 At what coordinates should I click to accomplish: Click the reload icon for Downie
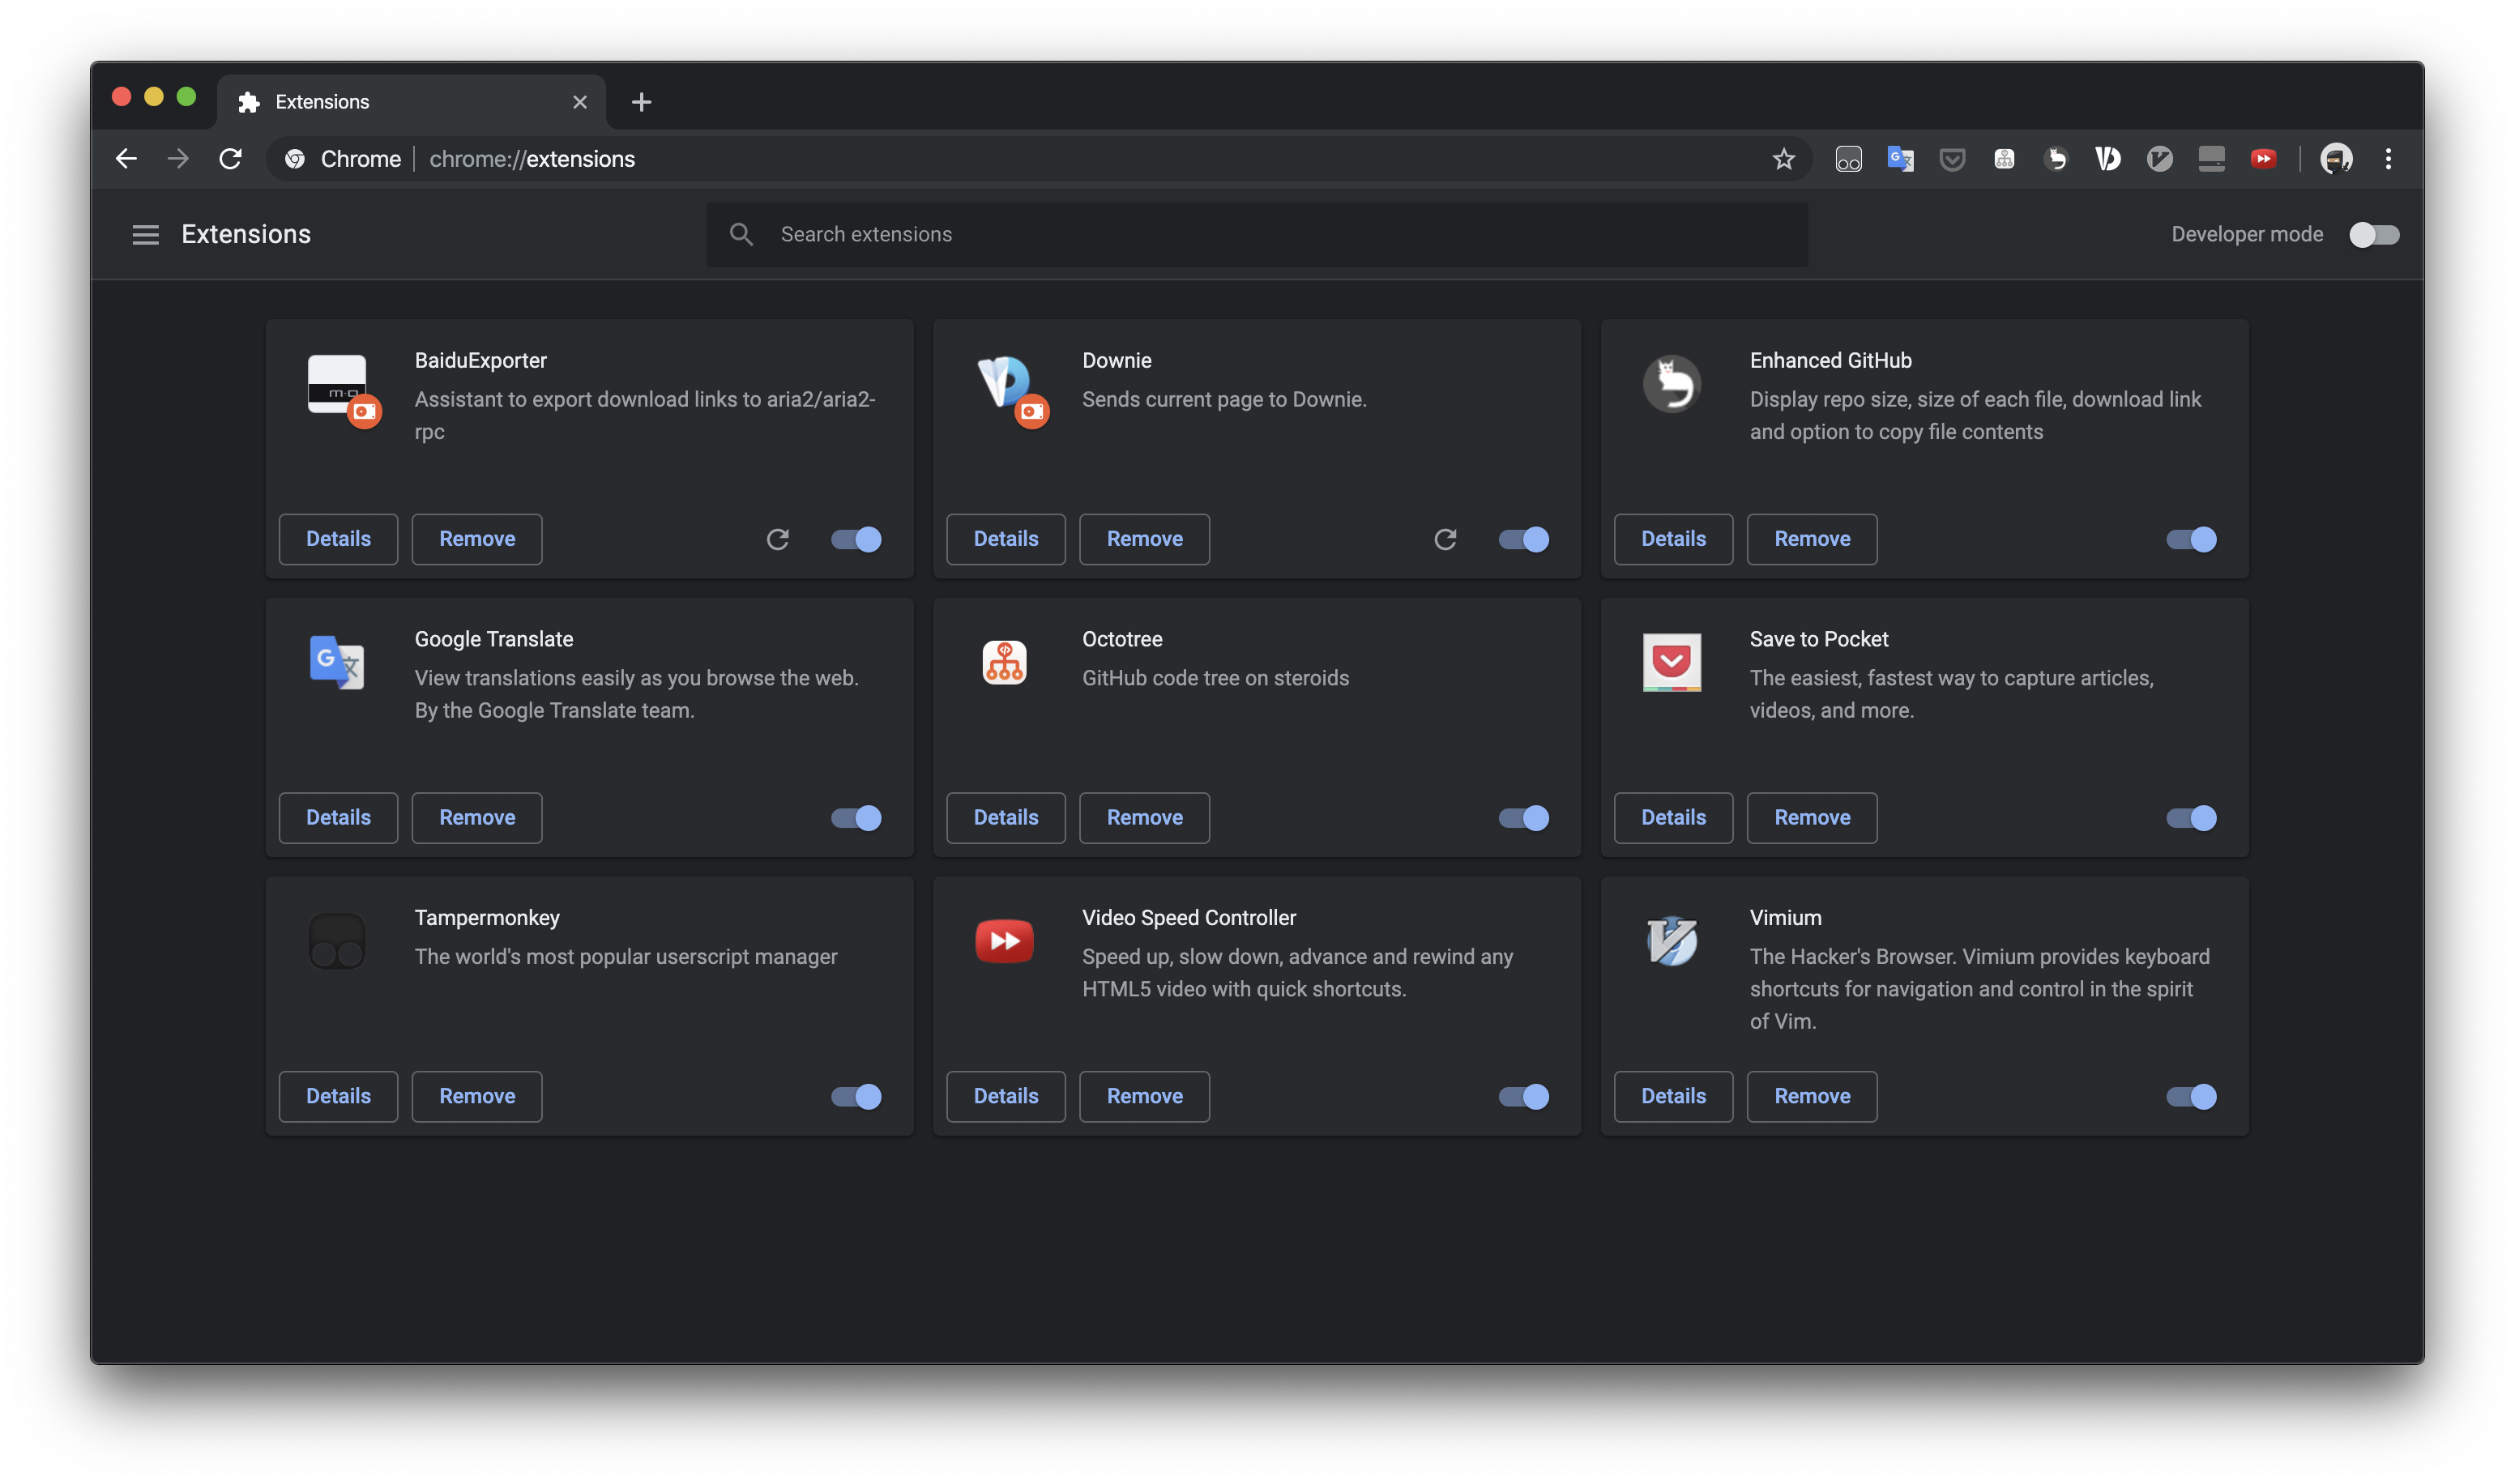[x=1445, y=540]
